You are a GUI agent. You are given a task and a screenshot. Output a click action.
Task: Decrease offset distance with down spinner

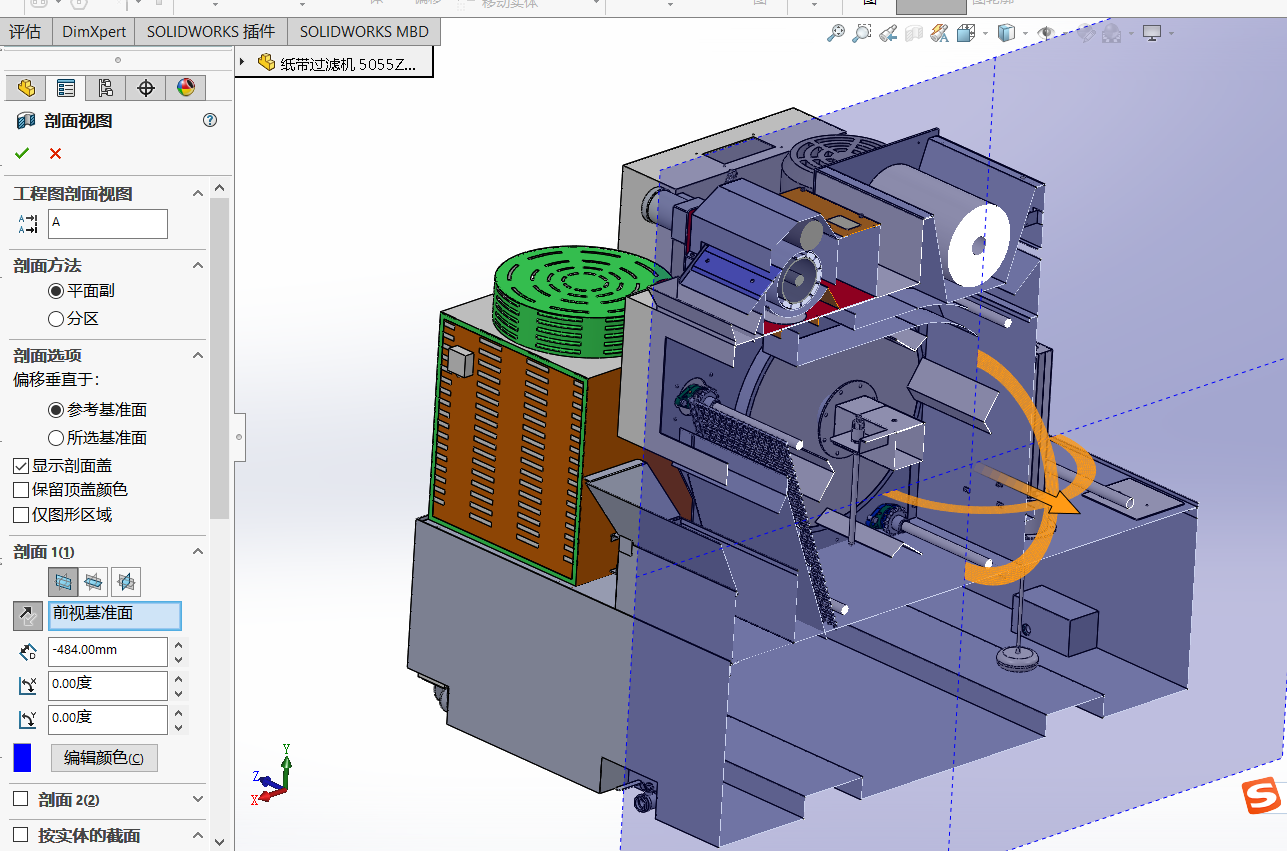[x=179, y=659]
